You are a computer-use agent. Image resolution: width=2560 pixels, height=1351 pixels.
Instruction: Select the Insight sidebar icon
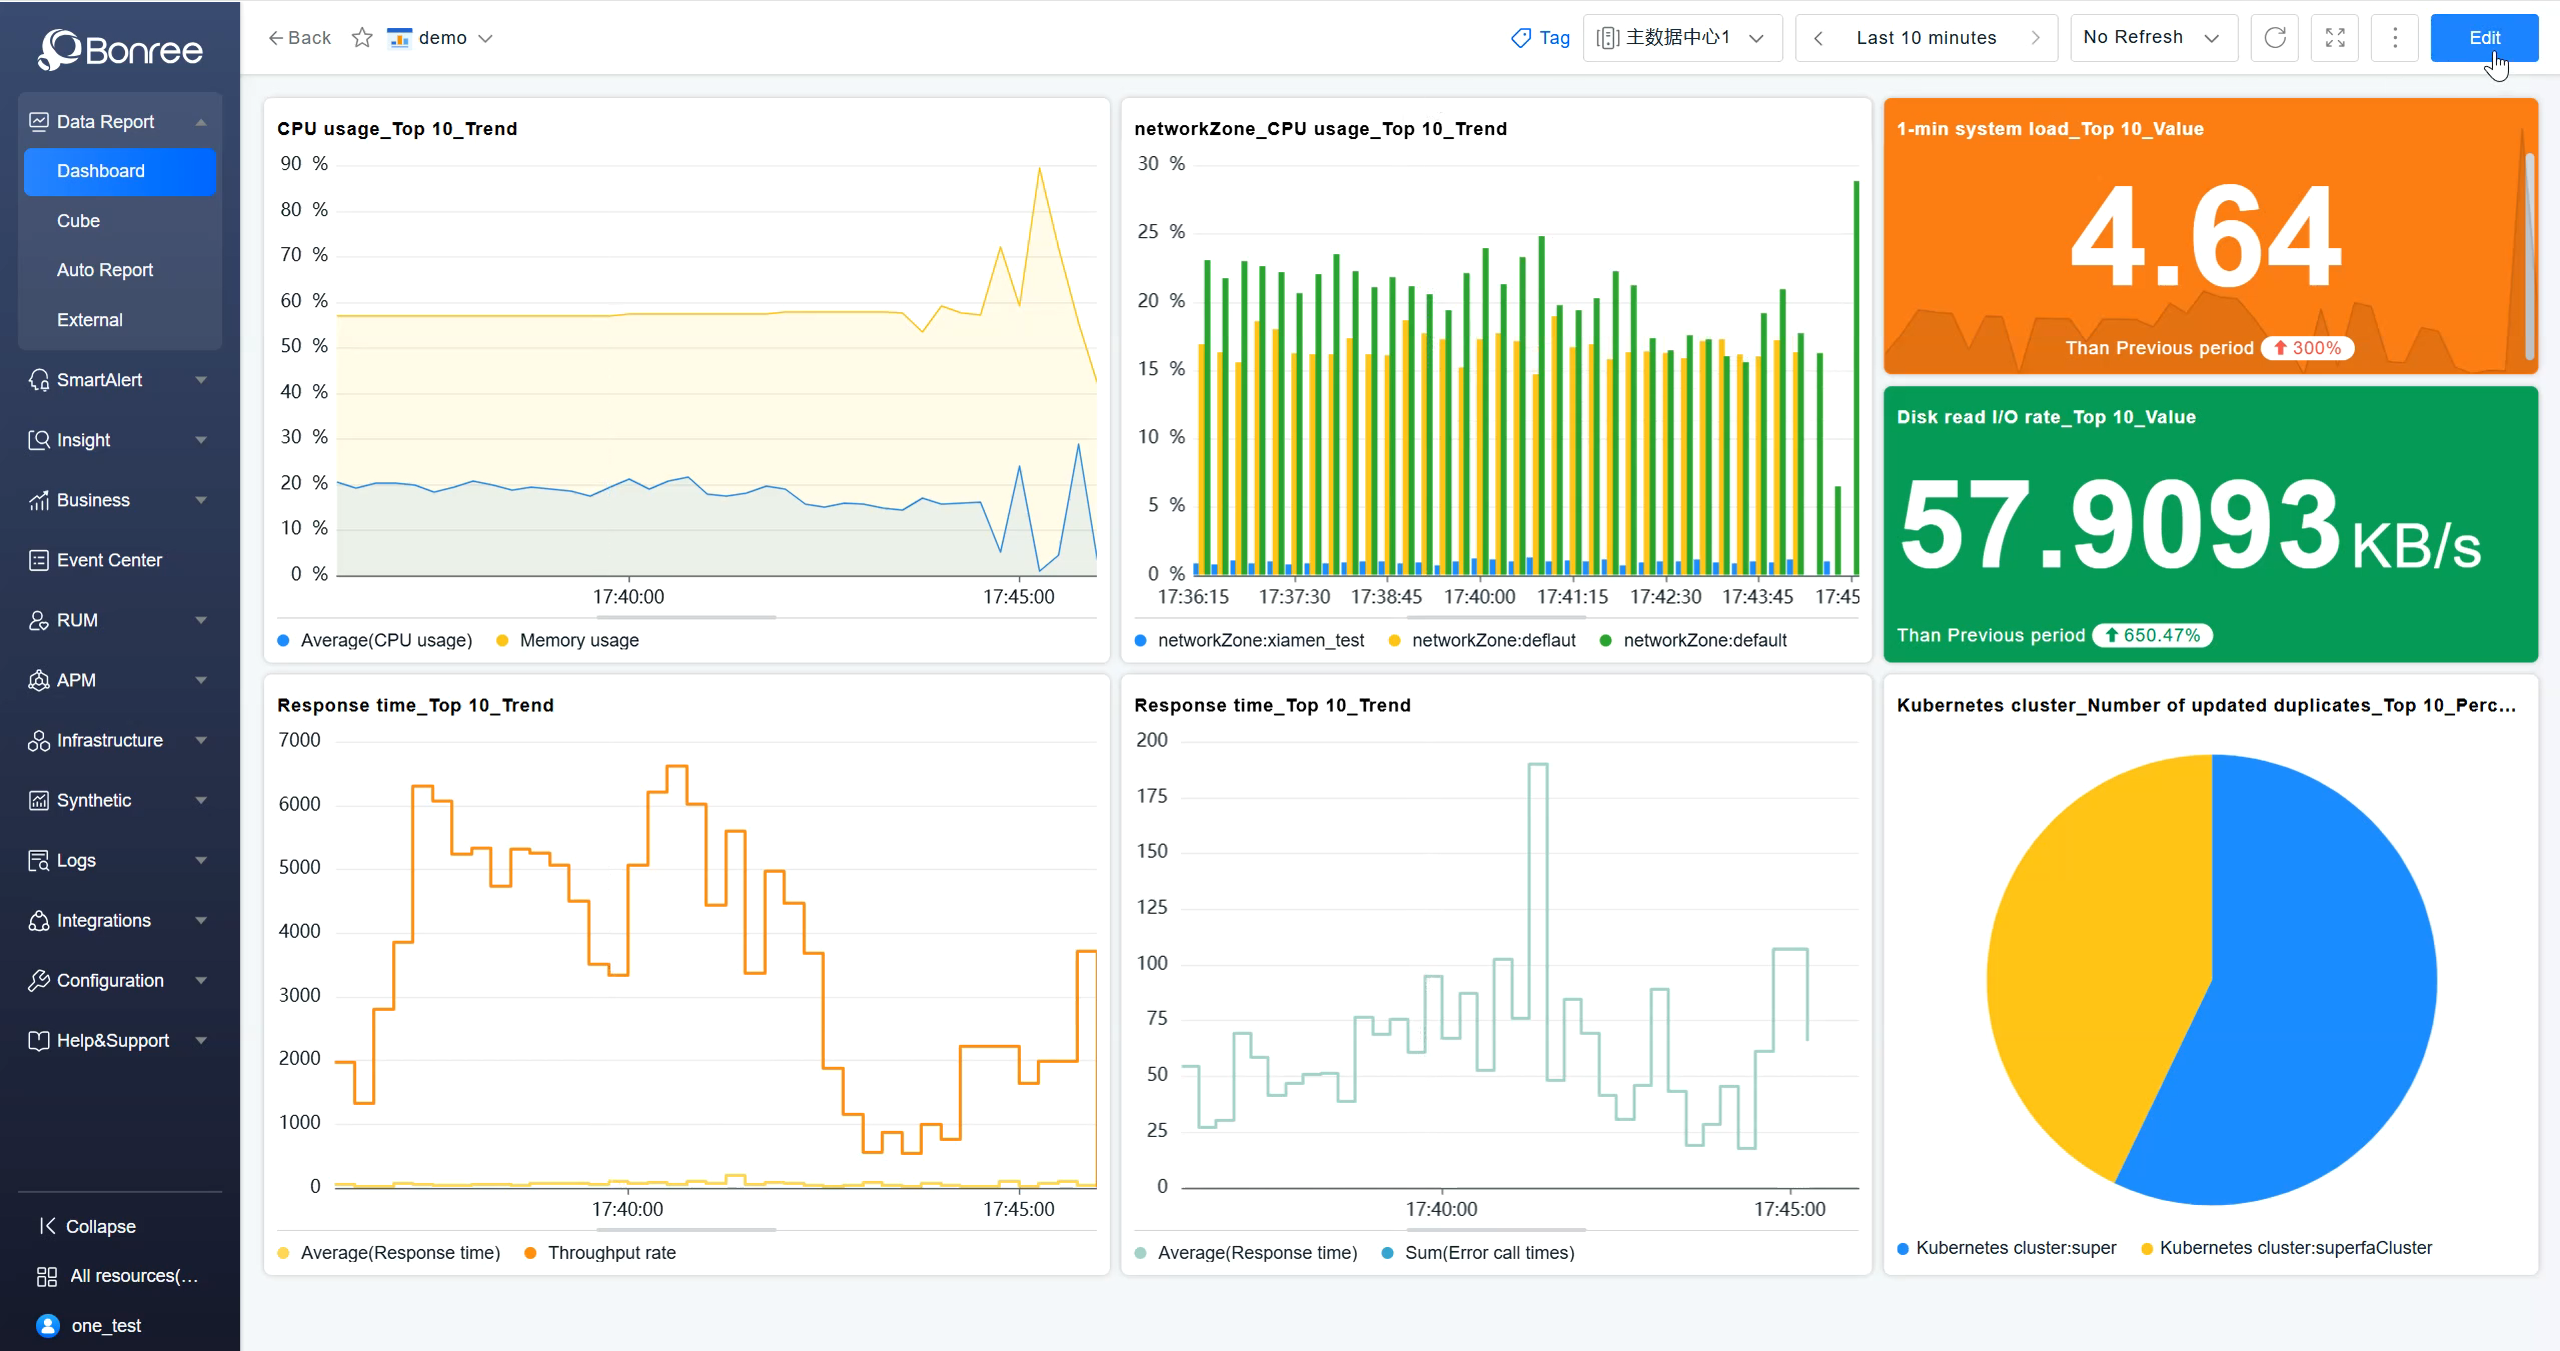click(39, 440)
